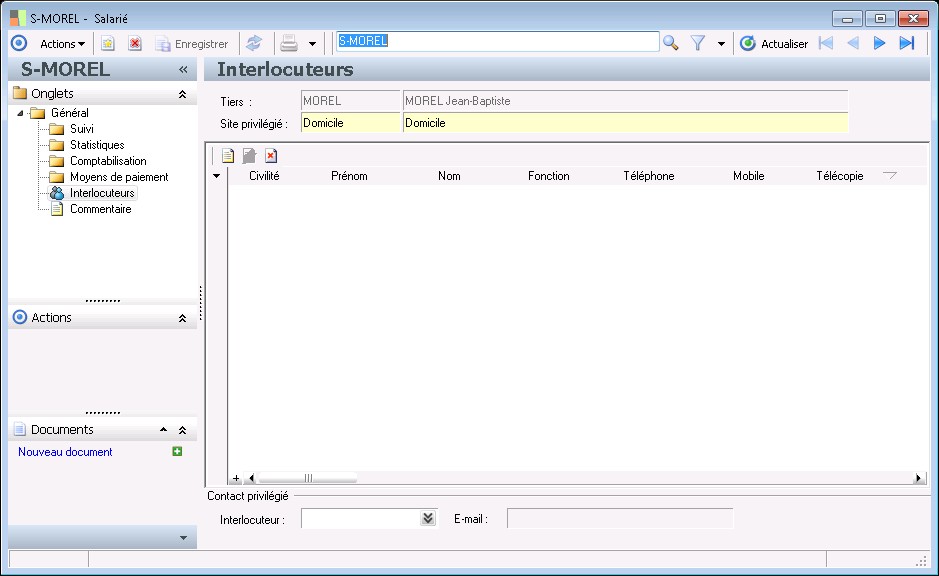939x576 pixels.
Task: Open the Statistiques tab in tree
Action: click(x=97, y=145)
